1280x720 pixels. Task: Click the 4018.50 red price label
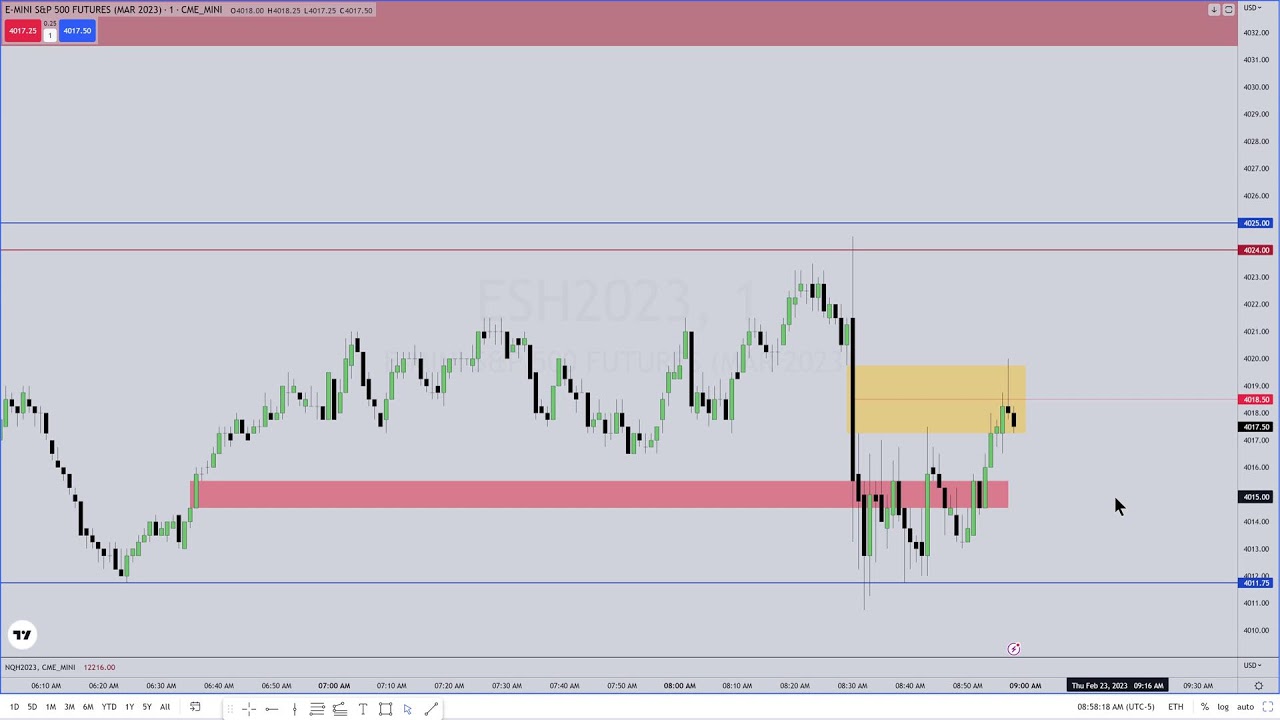pos(1256,400)
